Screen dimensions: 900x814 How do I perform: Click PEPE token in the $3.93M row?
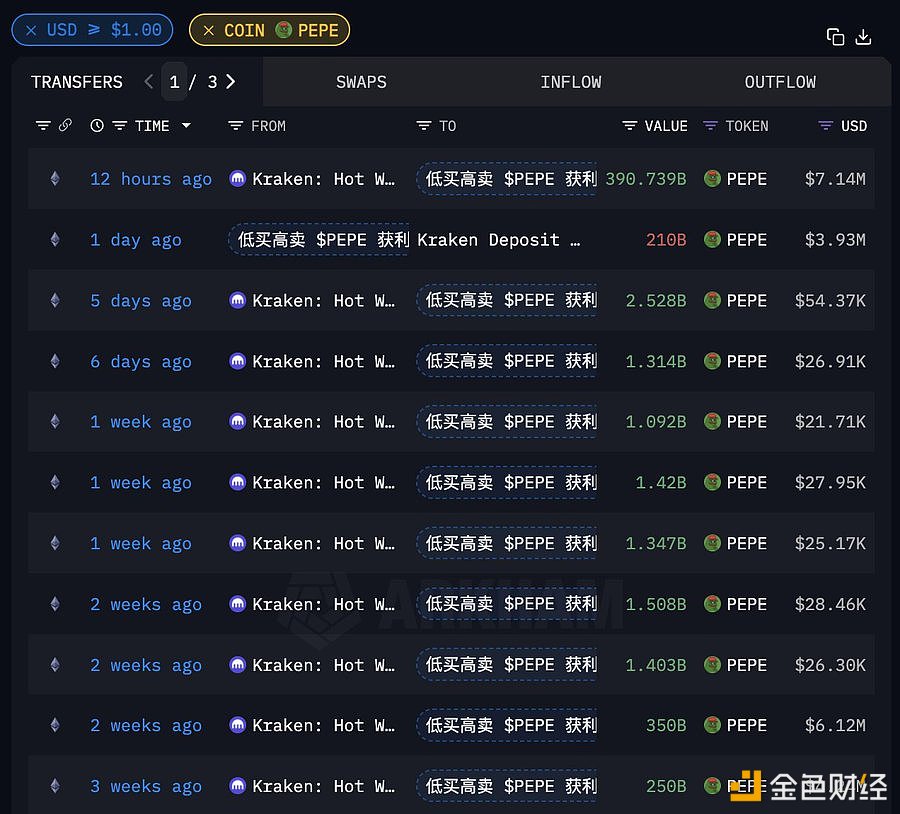(x=747, y=240)
